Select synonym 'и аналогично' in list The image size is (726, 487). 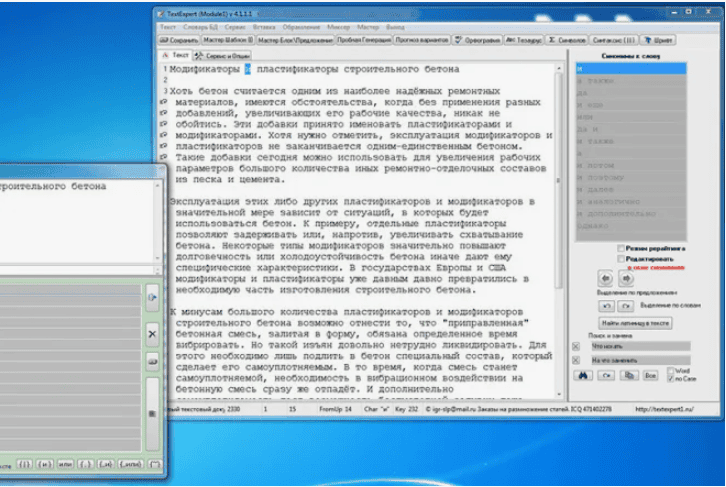(x=631, y=201)
